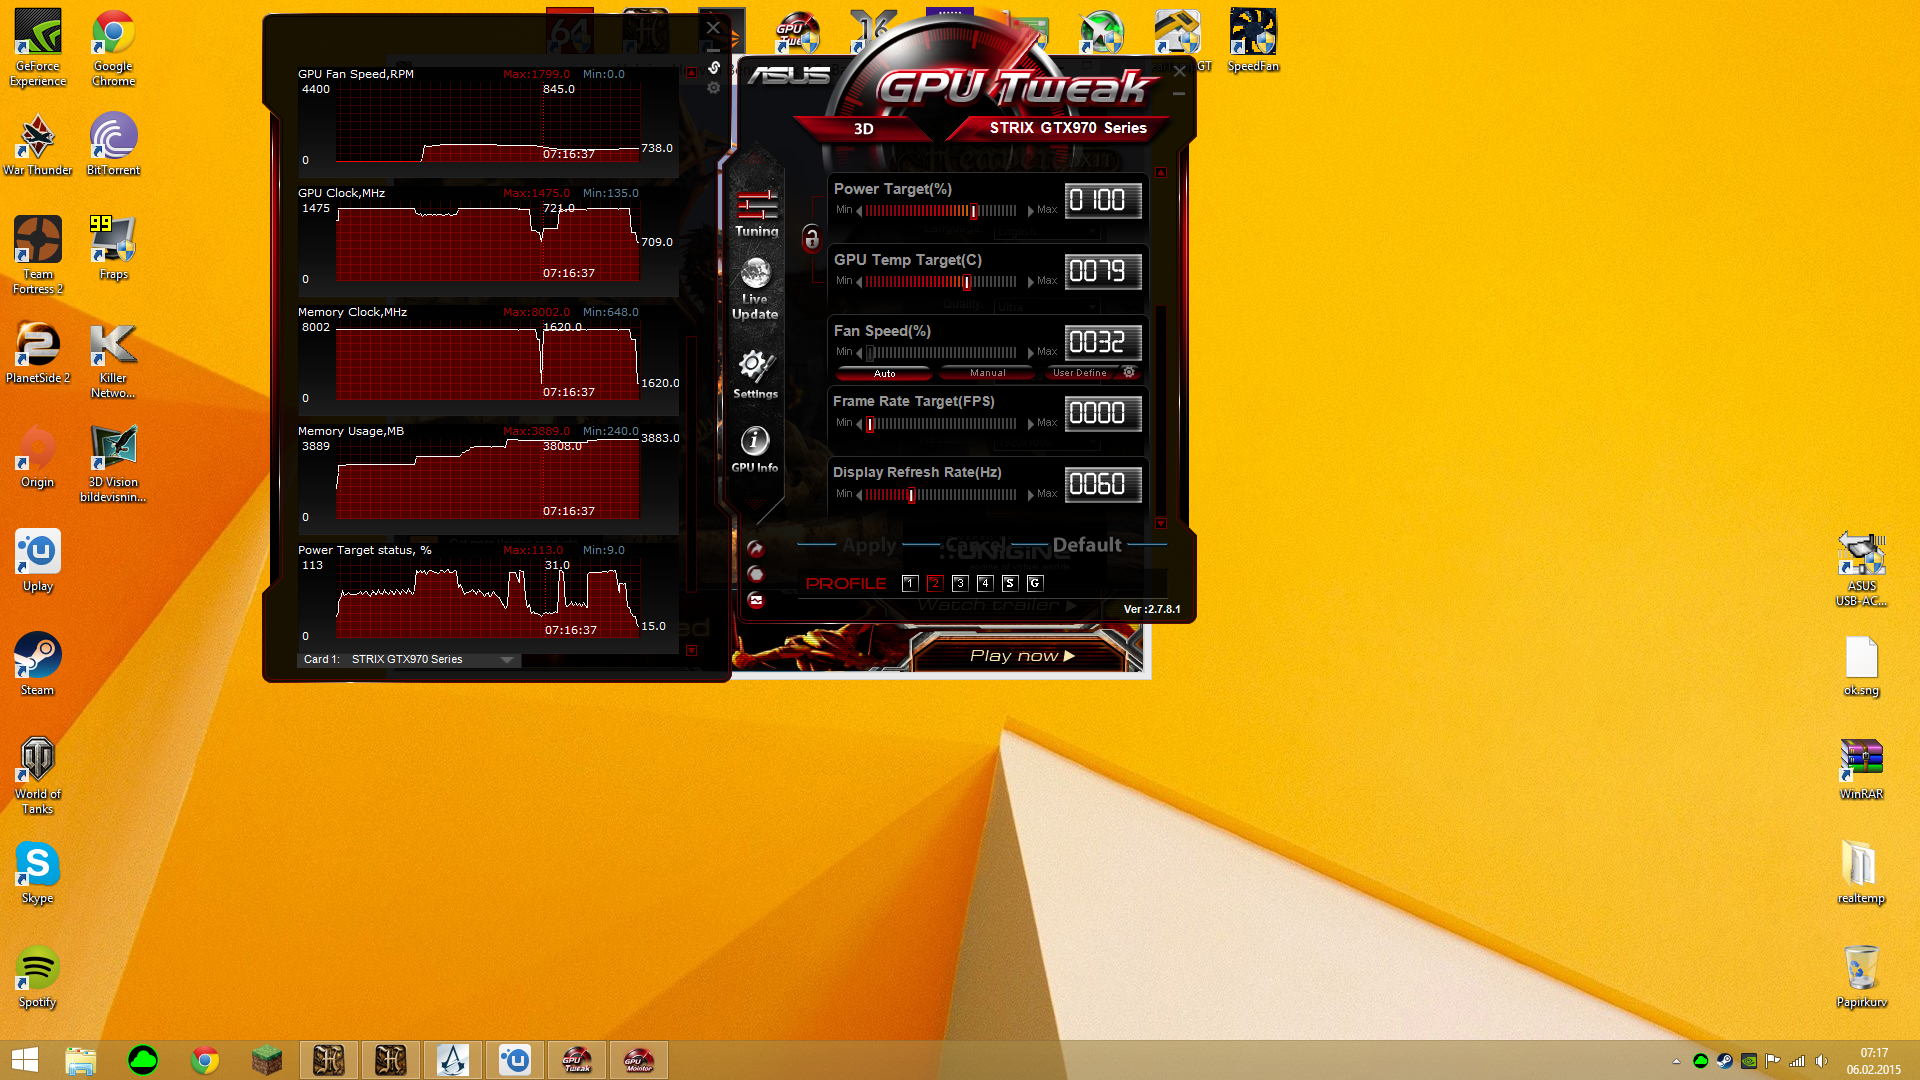Click the Power Target slider handle
1920x1080 pixels.
tap(973, 211)
